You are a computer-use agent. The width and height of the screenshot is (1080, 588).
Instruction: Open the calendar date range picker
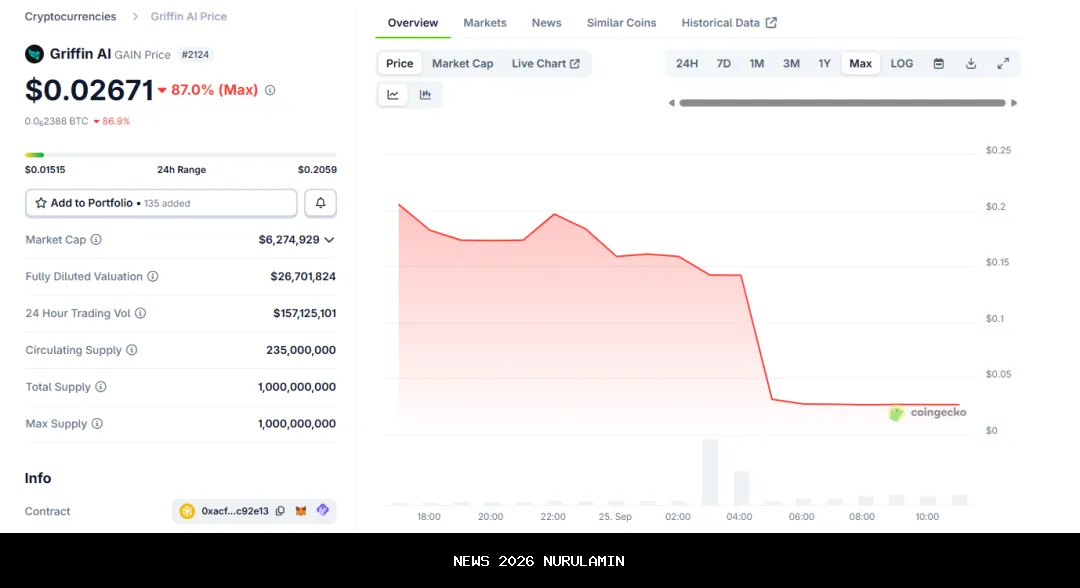click(x=938, y=63)
